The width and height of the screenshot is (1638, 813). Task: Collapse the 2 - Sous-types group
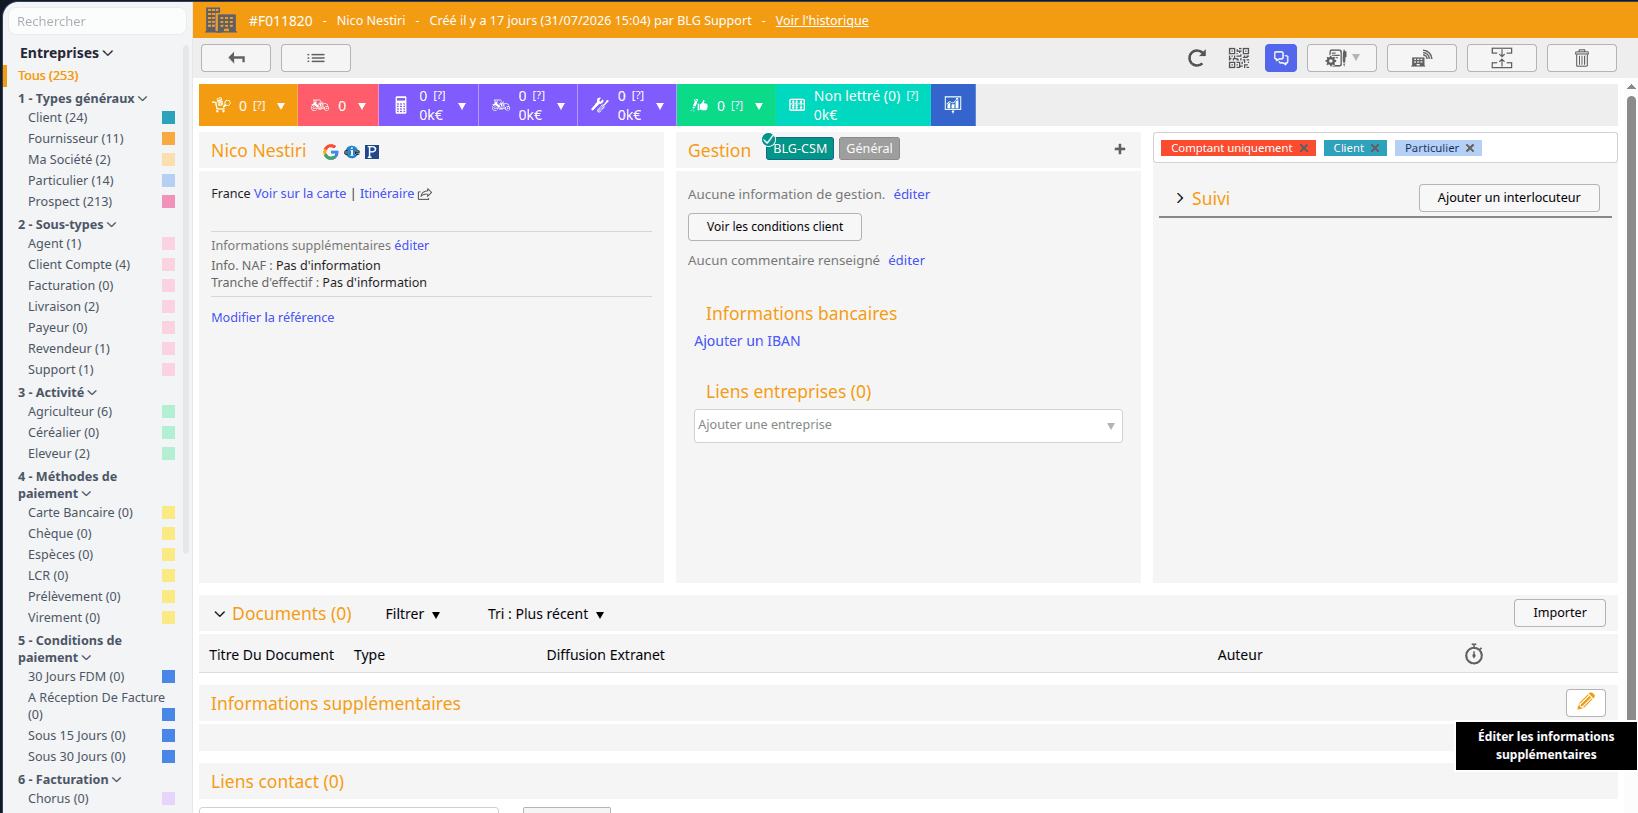(x=67, y=224)
